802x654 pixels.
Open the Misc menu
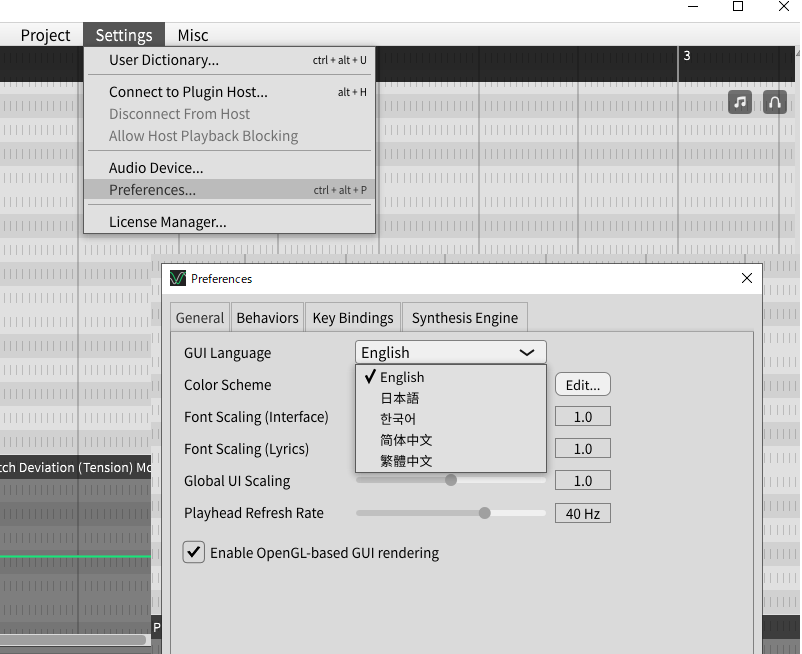(x=193, y=35)
